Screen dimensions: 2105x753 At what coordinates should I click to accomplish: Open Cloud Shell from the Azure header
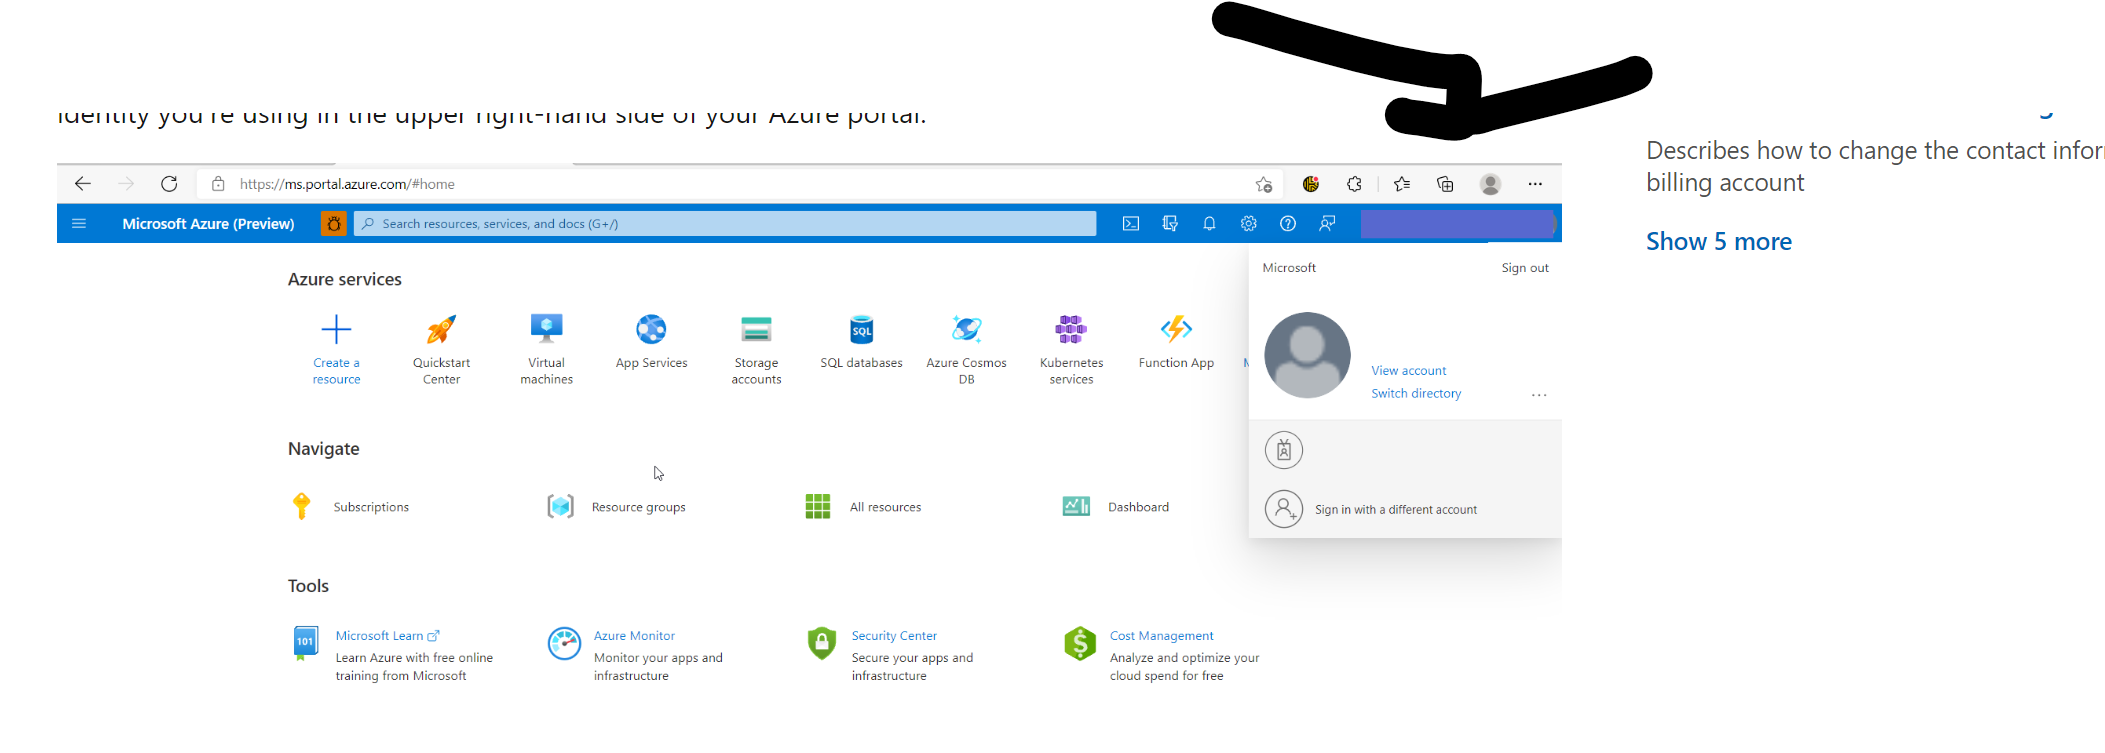pyautogui.click(x=1131, y=224)
